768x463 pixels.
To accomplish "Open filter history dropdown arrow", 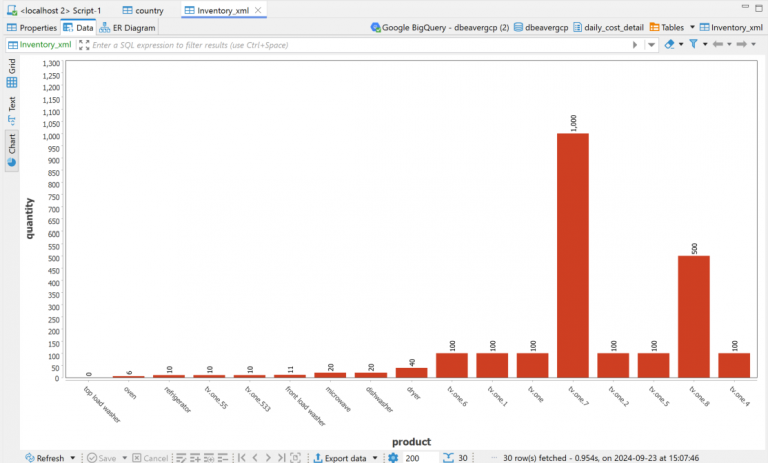I will point(652,45).
